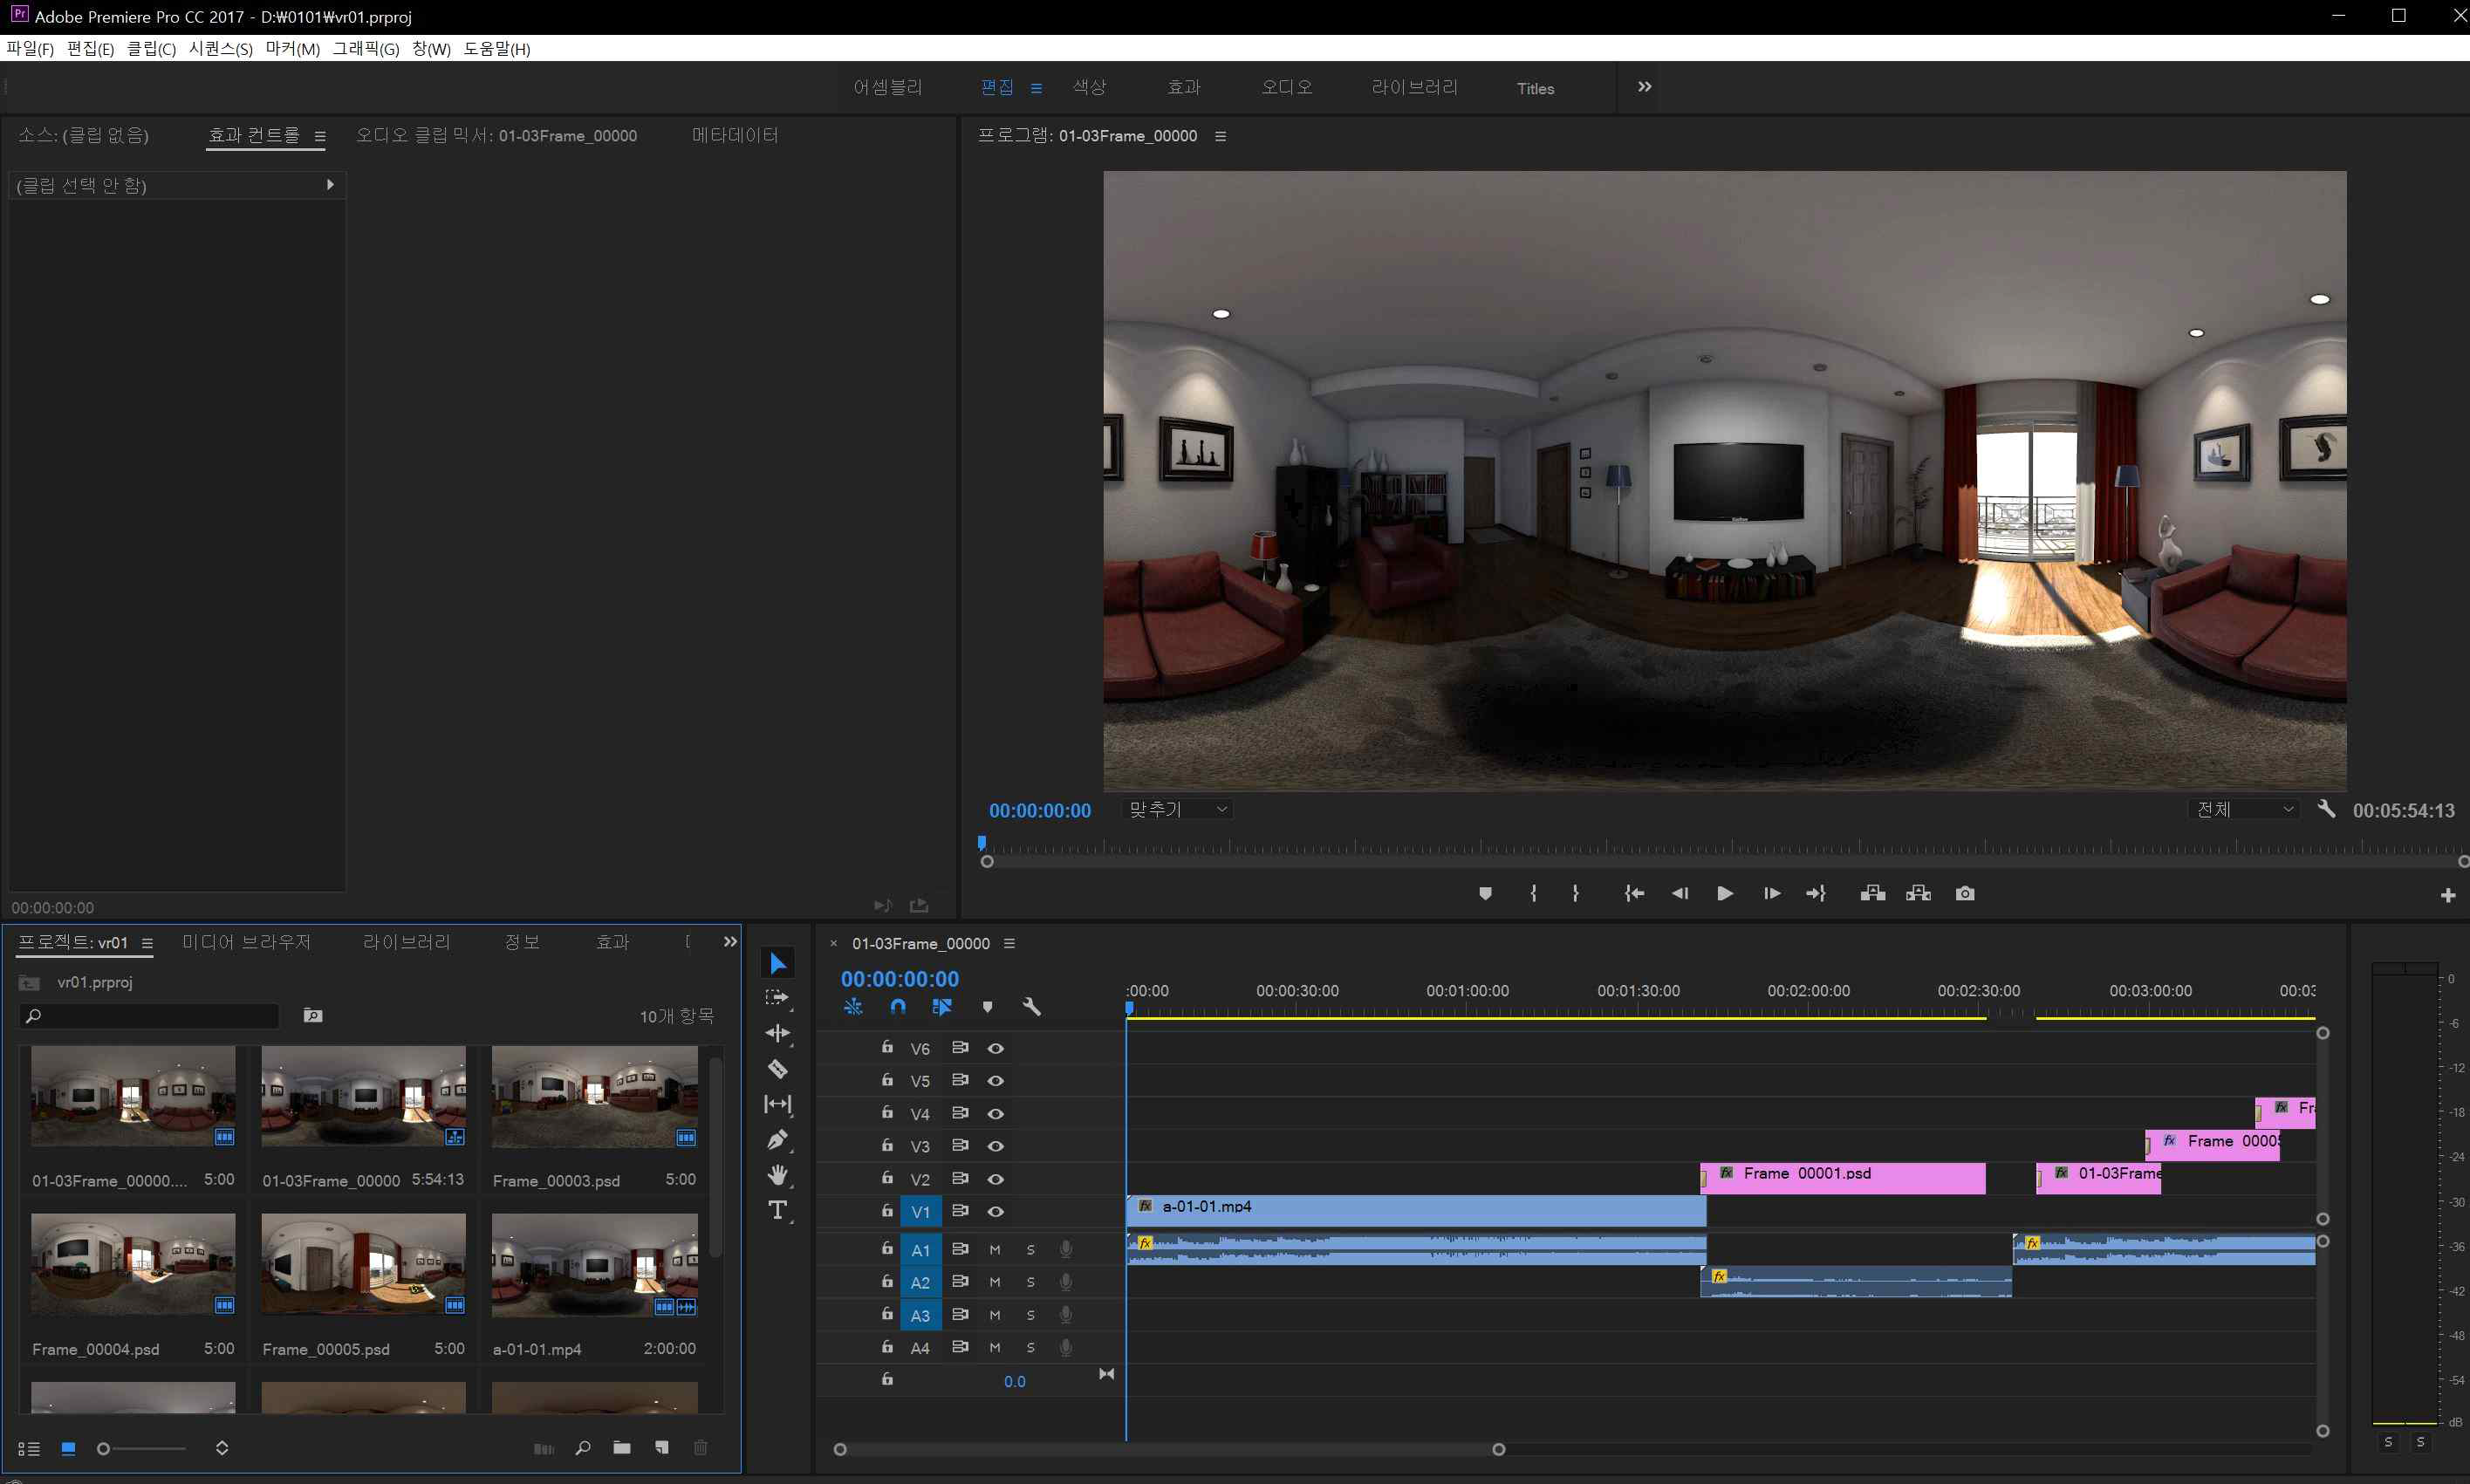Click the project search input field
The image size is (2470, 1484).
[148, 1016]
